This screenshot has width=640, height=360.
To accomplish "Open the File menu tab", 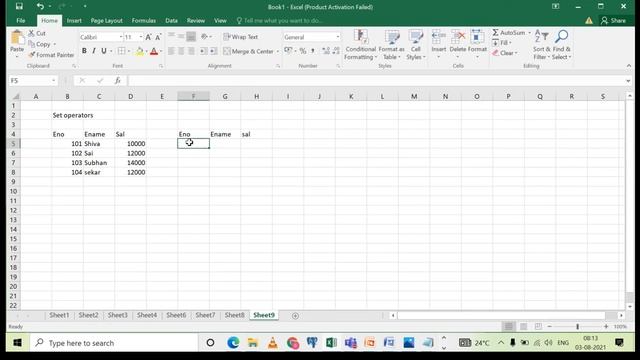I will [21, 20].
